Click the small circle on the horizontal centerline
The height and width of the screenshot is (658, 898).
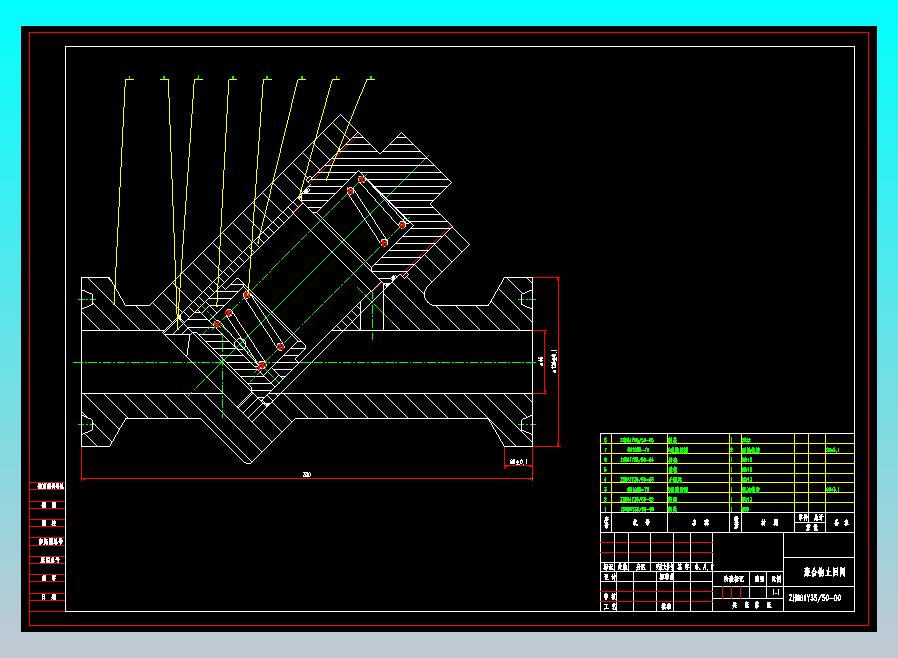tap(240, 344)
